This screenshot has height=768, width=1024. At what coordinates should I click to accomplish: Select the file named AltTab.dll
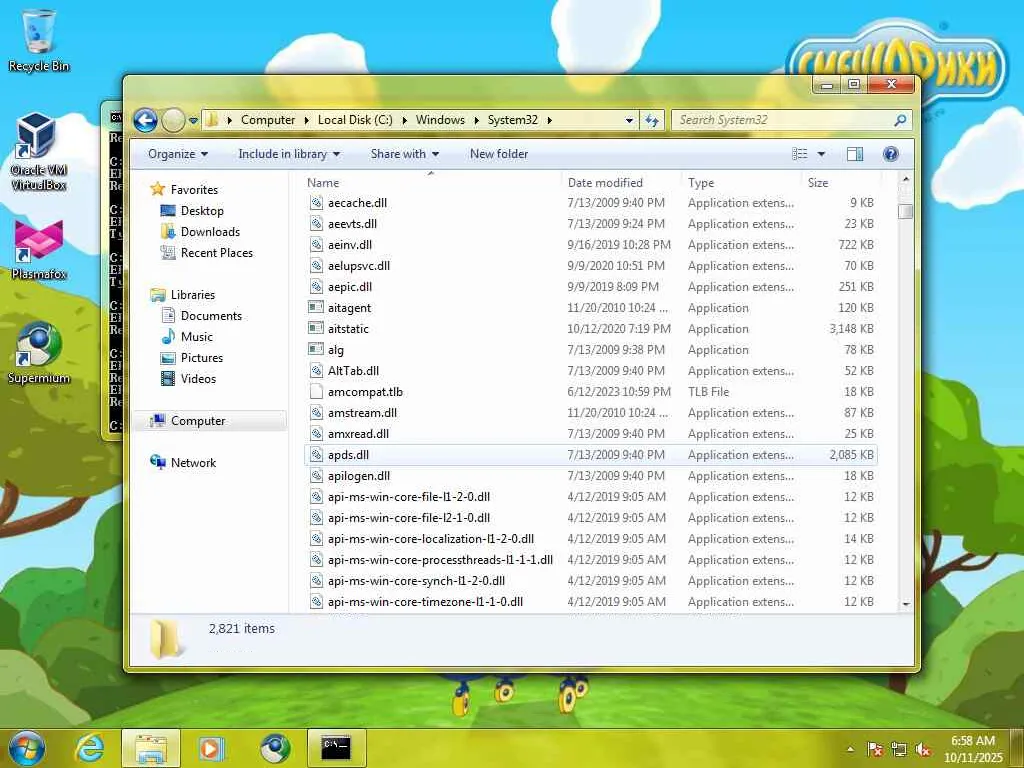coord(353,371)
